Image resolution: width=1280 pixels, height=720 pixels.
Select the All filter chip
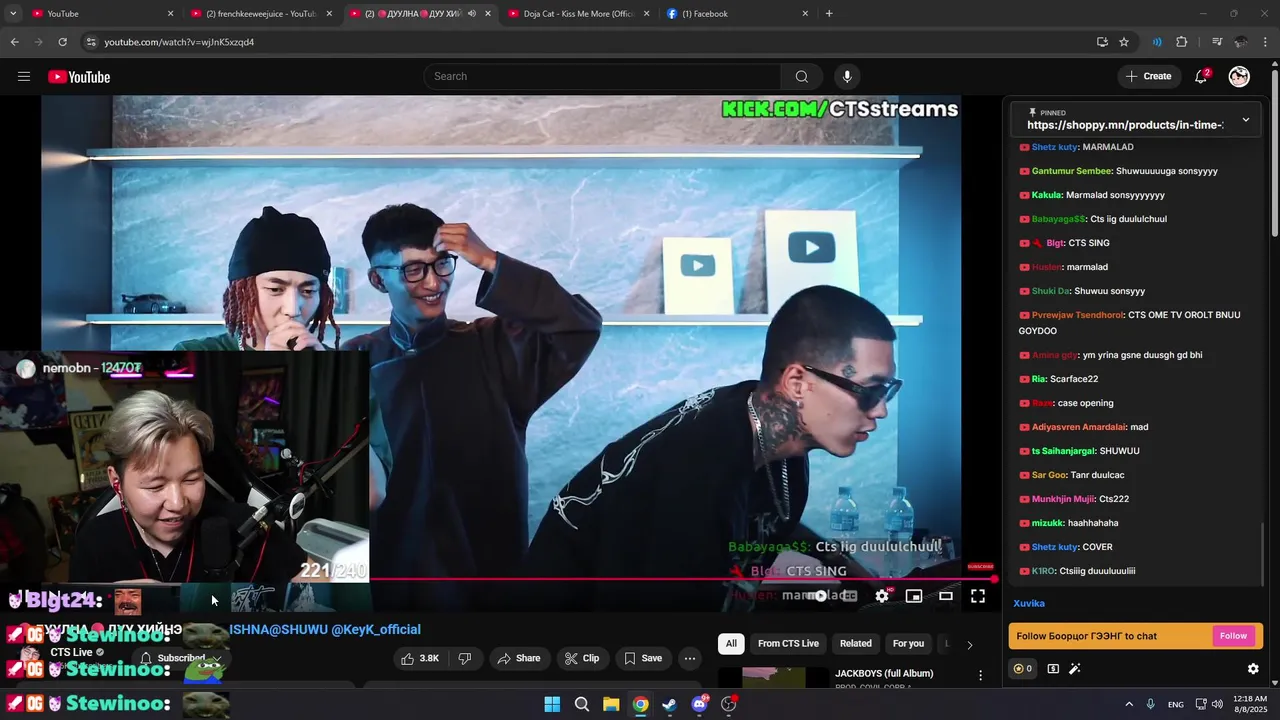point(731,644)
